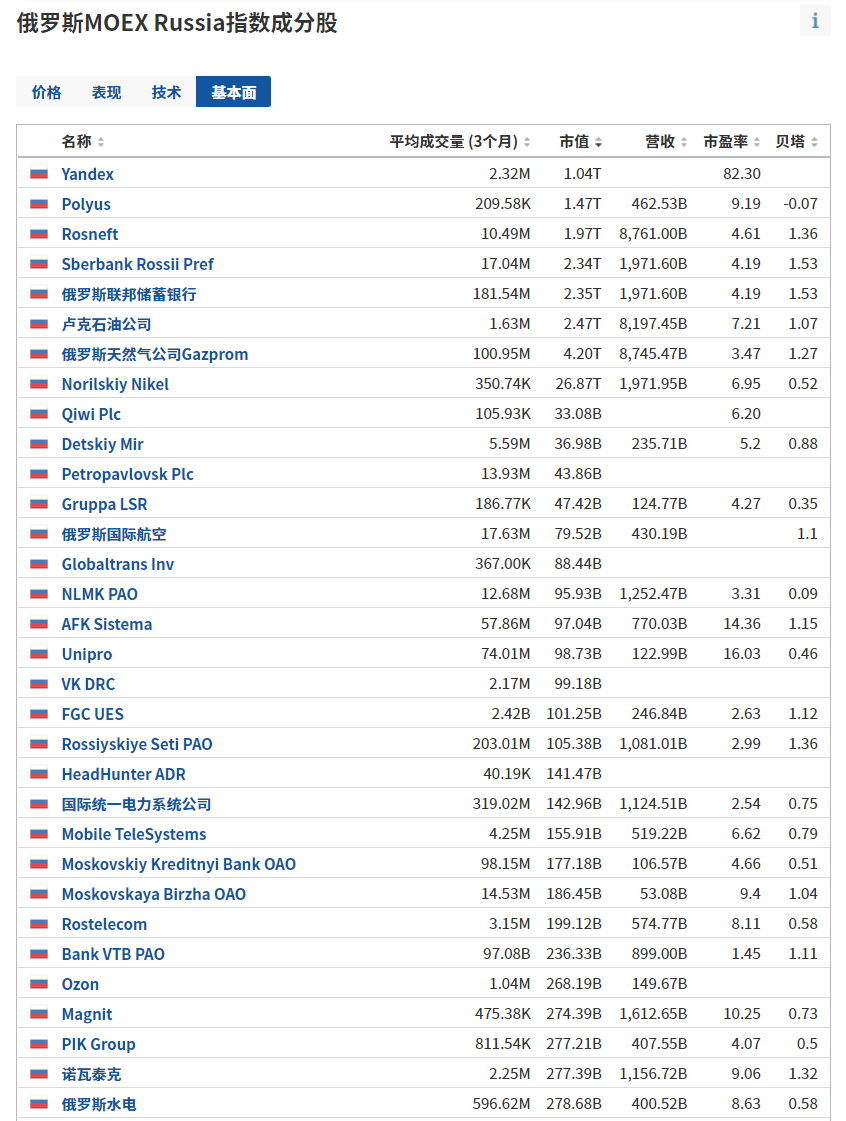
Task: Open Moskovskaya Birzha OAO link
Action: (154, 894)
